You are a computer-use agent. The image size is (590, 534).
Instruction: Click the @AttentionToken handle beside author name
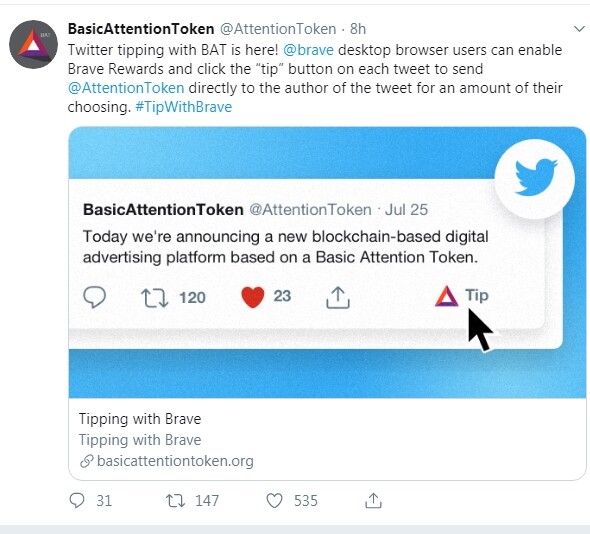(x=278, y=29)
